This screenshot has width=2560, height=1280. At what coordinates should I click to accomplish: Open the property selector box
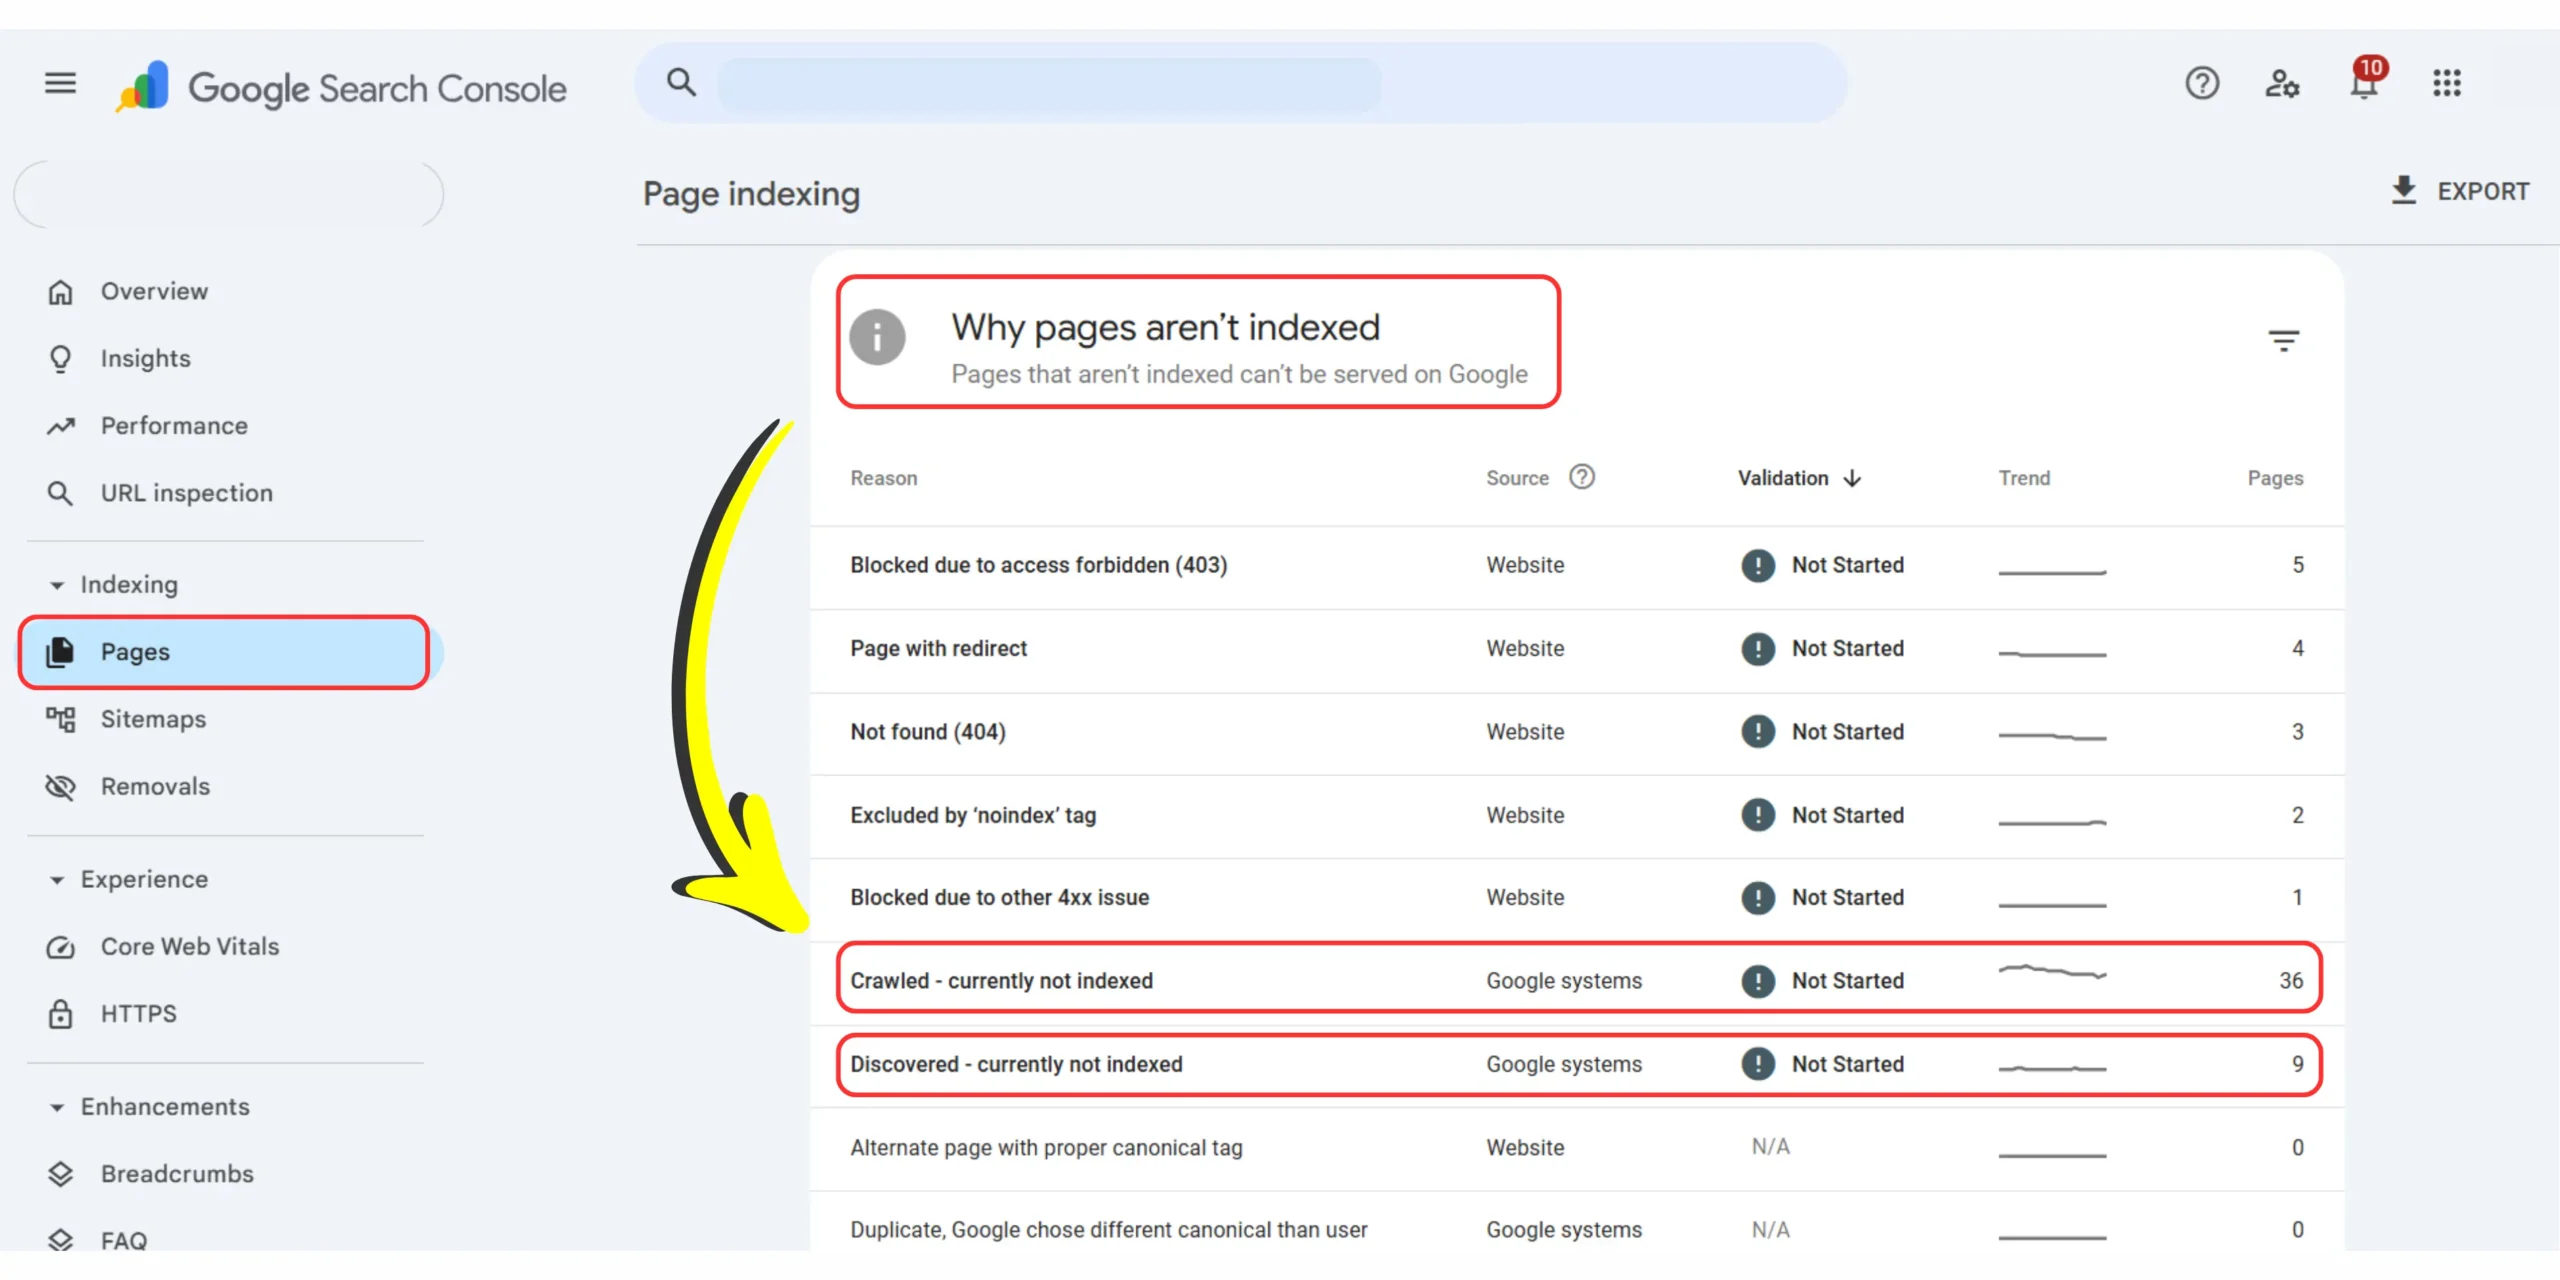pos(229,194)
